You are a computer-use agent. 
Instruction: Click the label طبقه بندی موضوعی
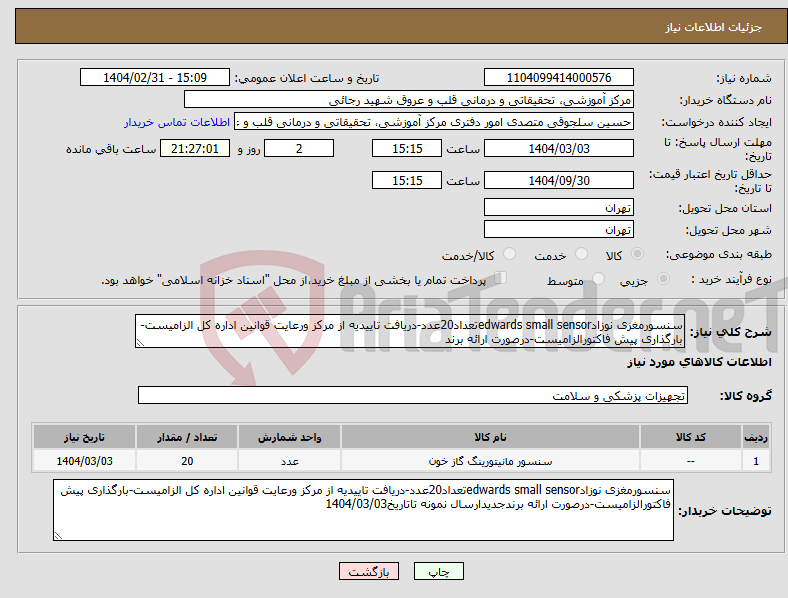pos(719,254)
